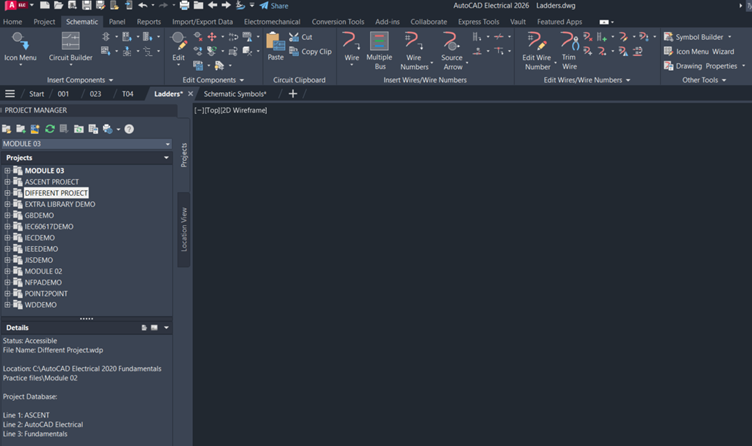This screenshot has height=446, width=752.
Task: Expand the WDDEMO project node
Action: point(7,305)
